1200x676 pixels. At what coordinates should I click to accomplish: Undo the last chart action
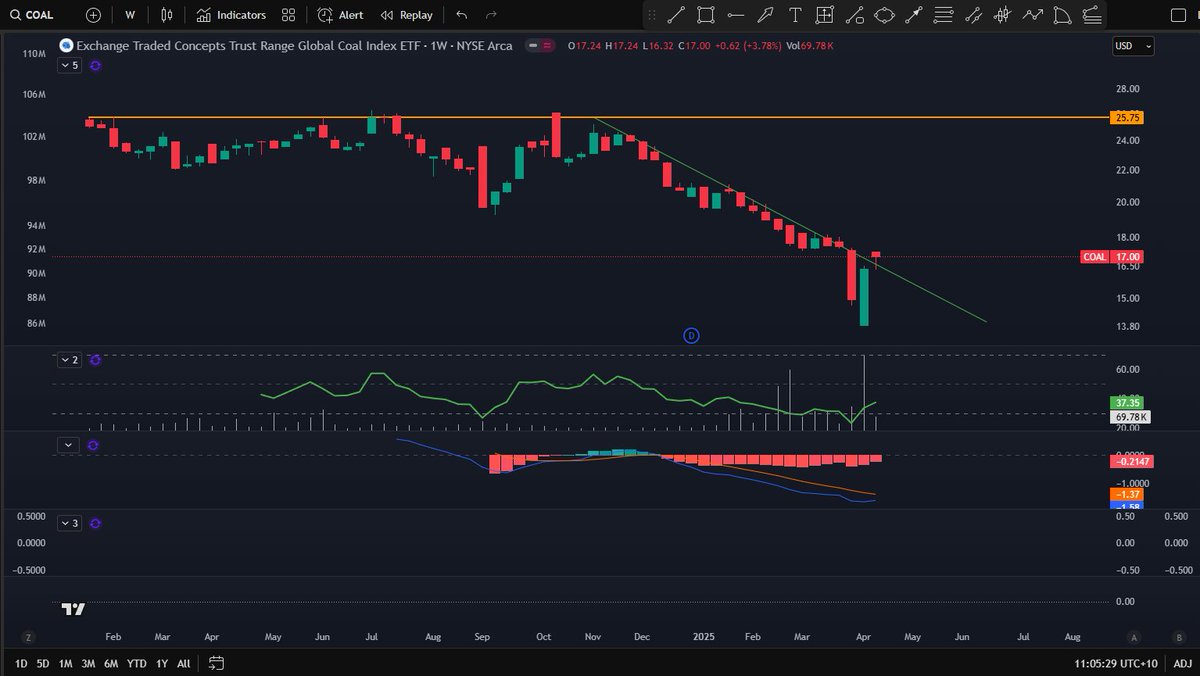pos(461,15)
